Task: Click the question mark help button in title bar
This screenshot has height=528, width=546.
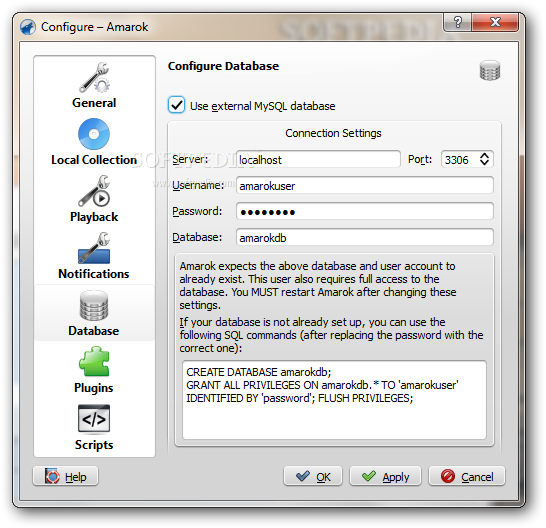Action: point(458,22)
